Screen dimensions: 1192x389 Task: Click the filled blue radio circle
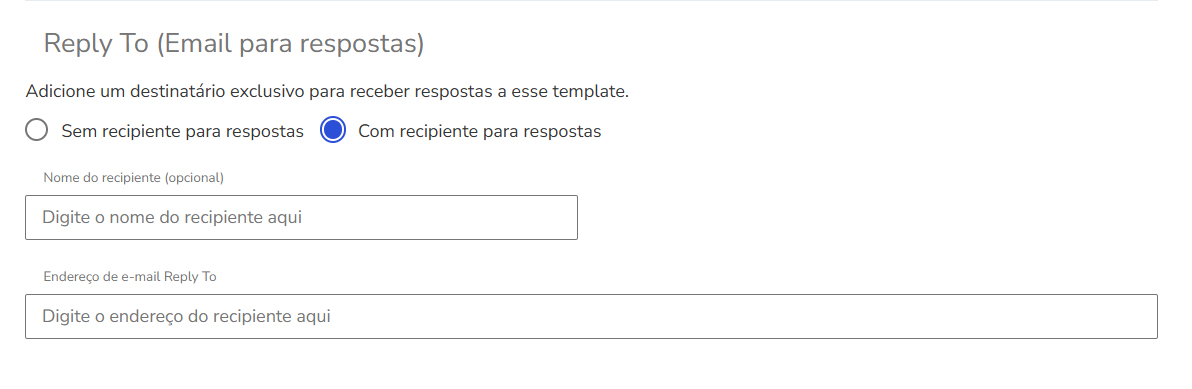[333, 131]
